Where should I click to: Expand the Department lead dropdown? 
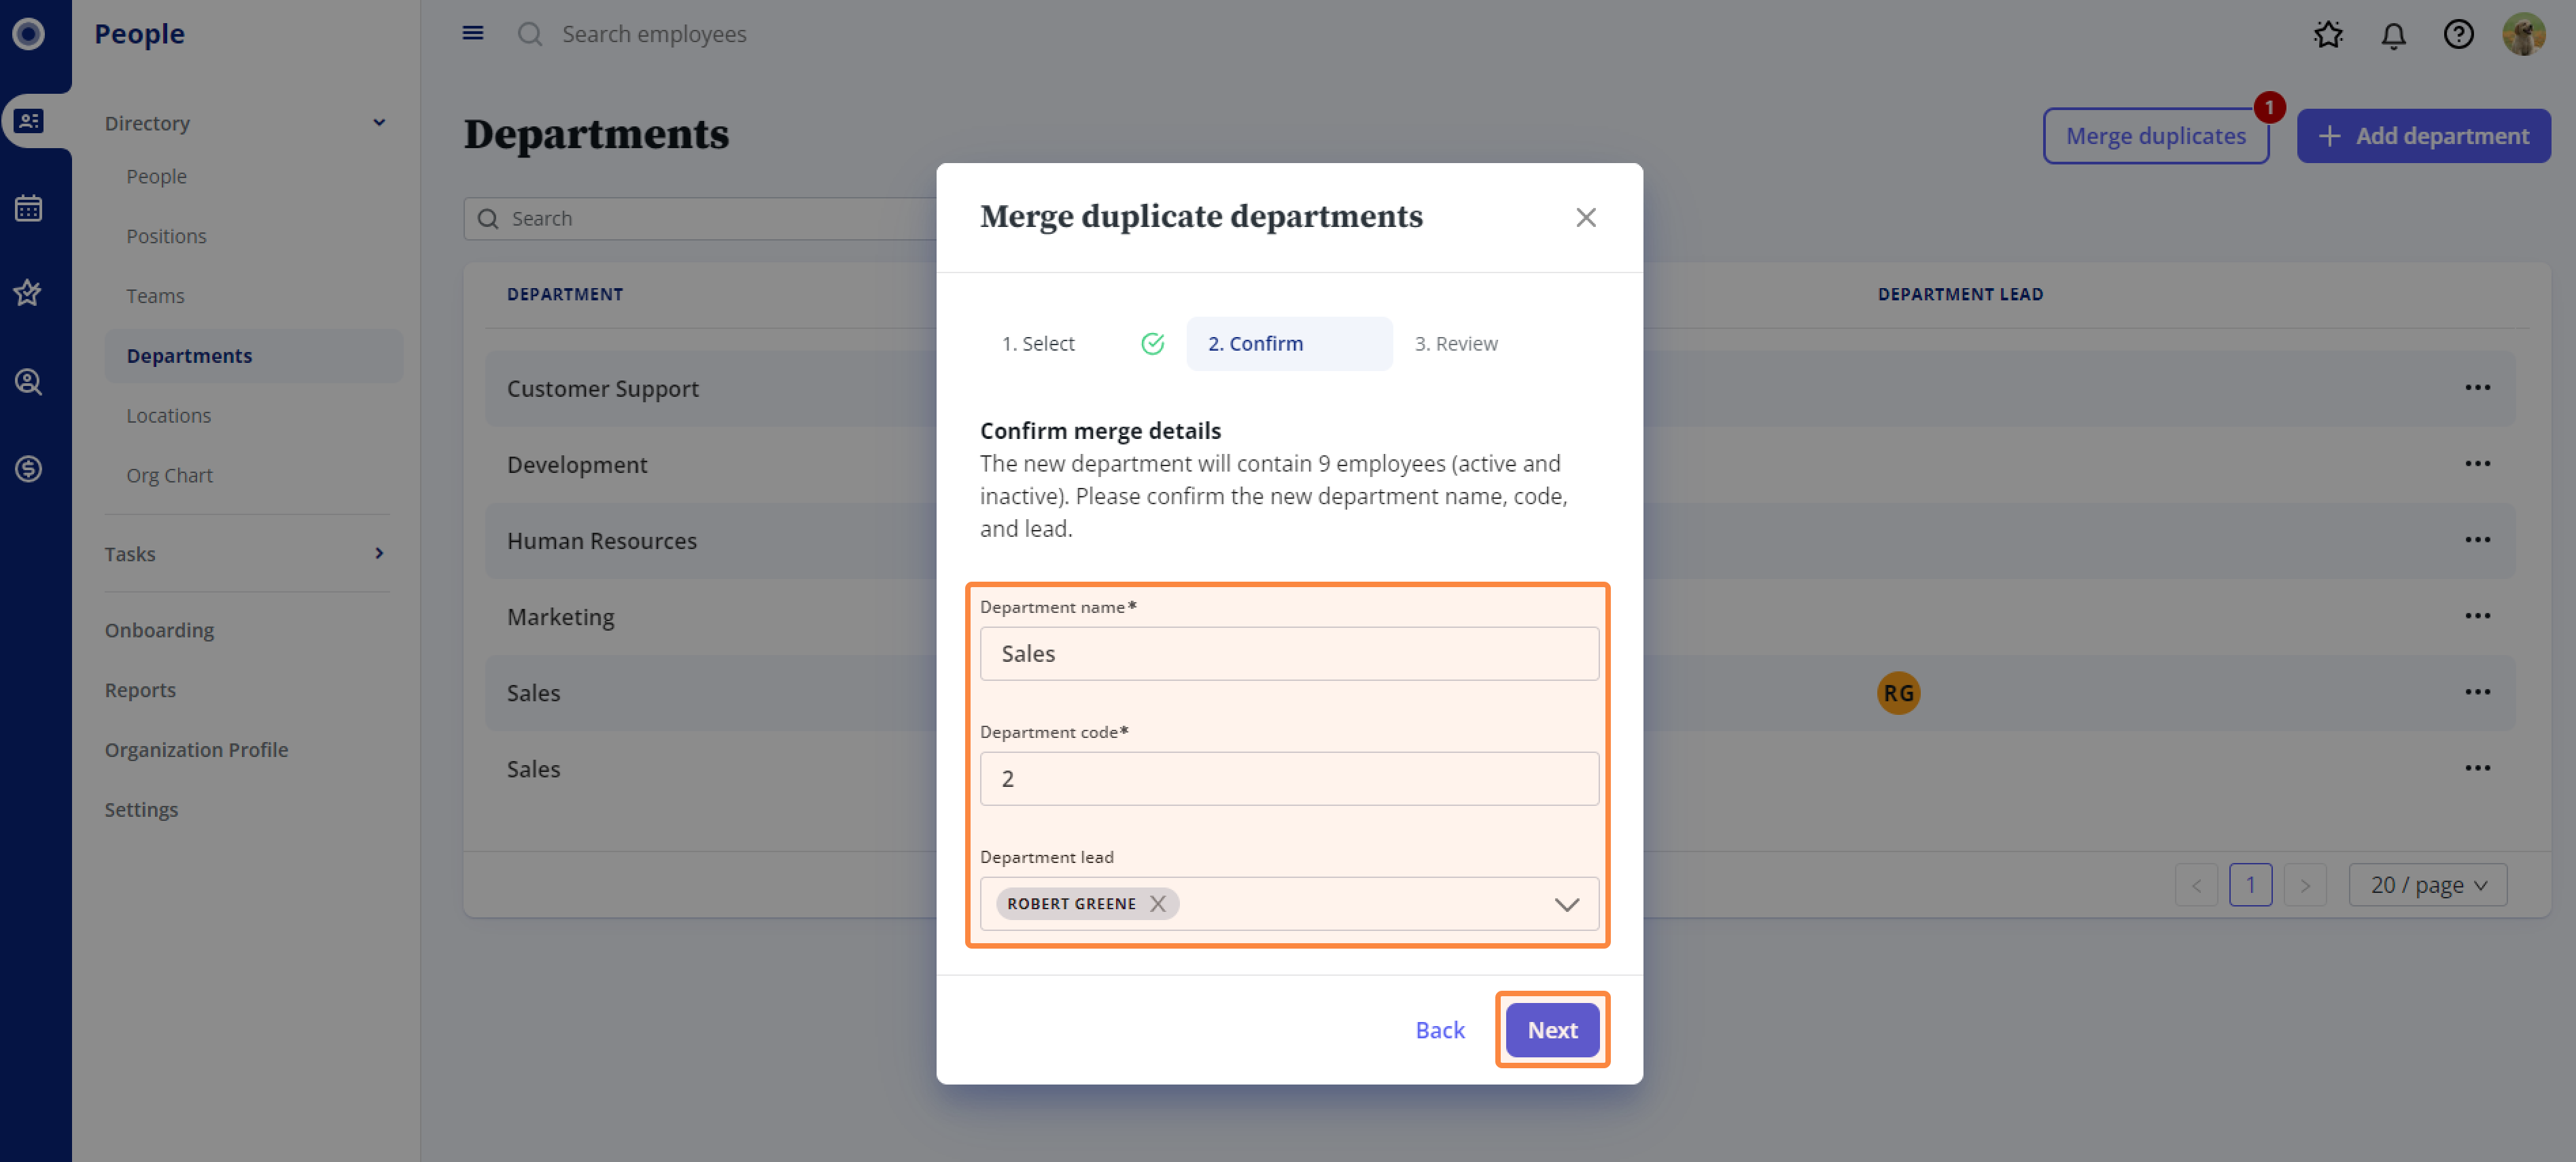(1566, 904)
